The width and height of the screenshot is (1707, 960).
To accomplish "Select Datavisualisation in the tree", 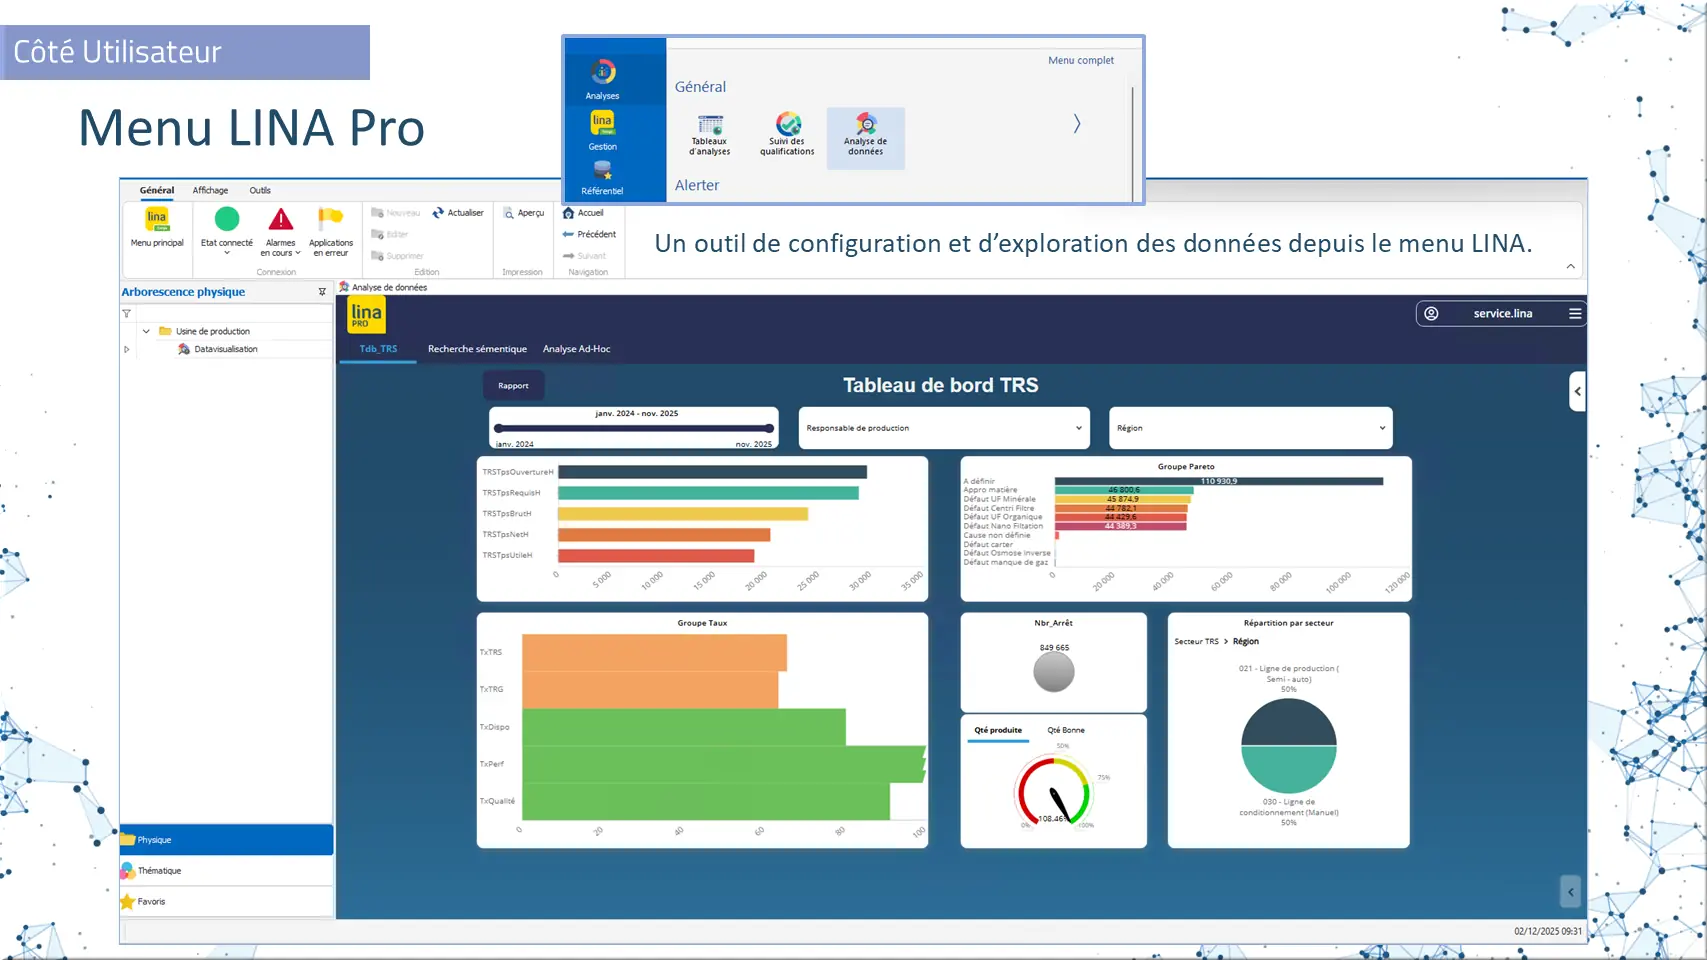I will 225,349.
